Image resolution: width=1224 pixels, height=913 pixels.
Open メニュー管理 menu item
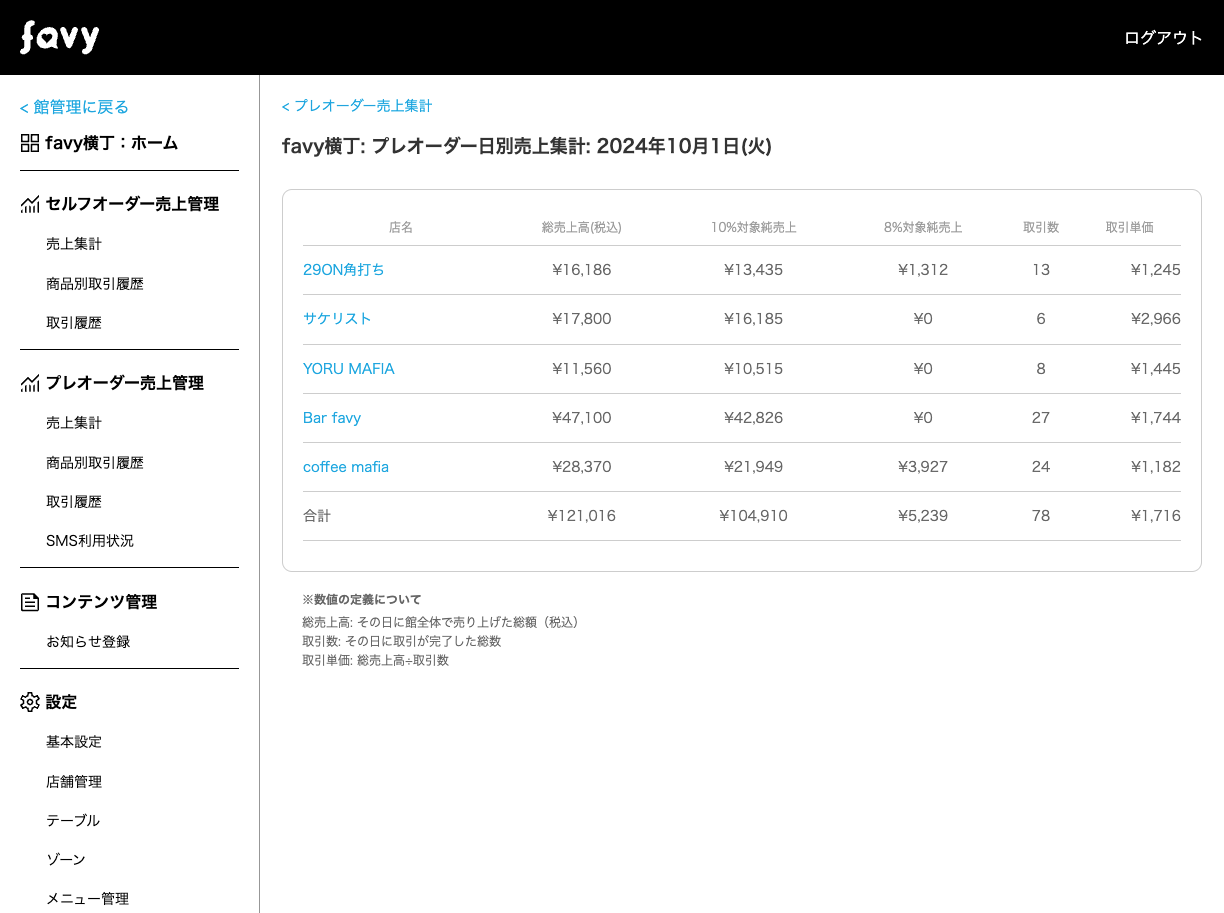[x=88, y=899]
